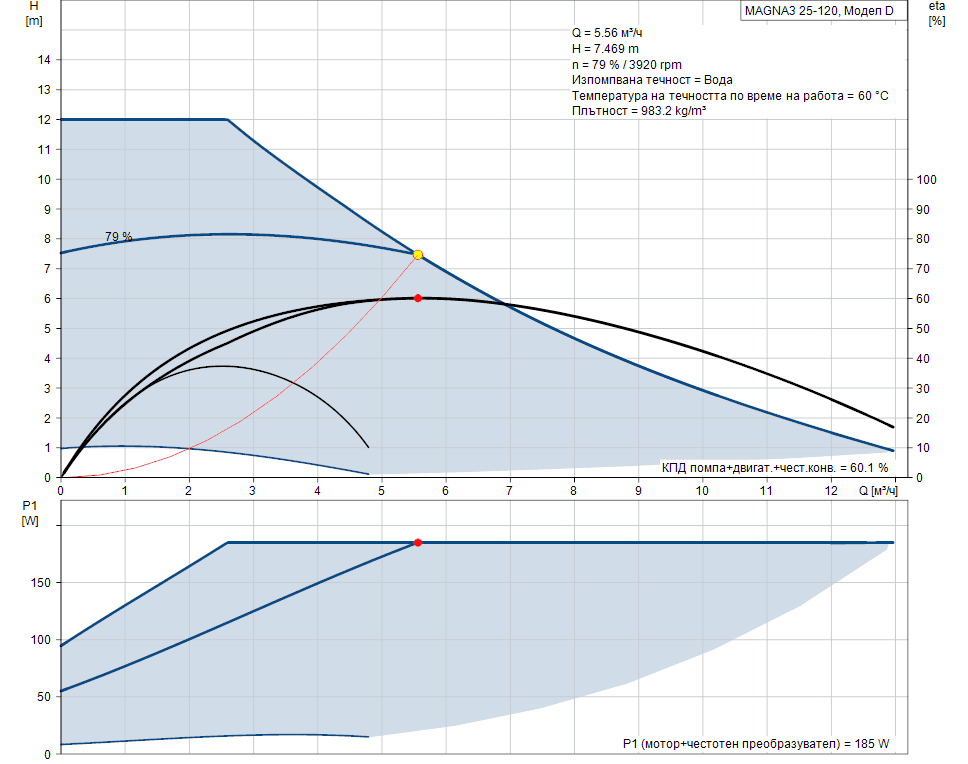This screenshot has height=764, width=968.
Task: Select the yellow duty point marker
Action: coord(417,254)
